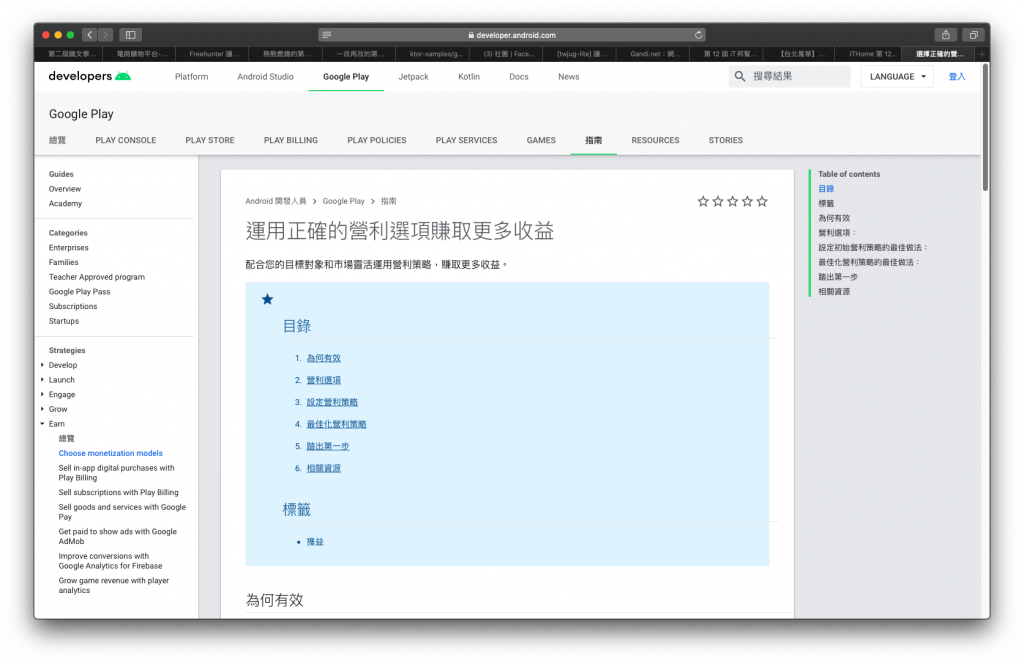Select the Kotlin nav tab
Viewport: 1024px width, 664px height.
469,76
